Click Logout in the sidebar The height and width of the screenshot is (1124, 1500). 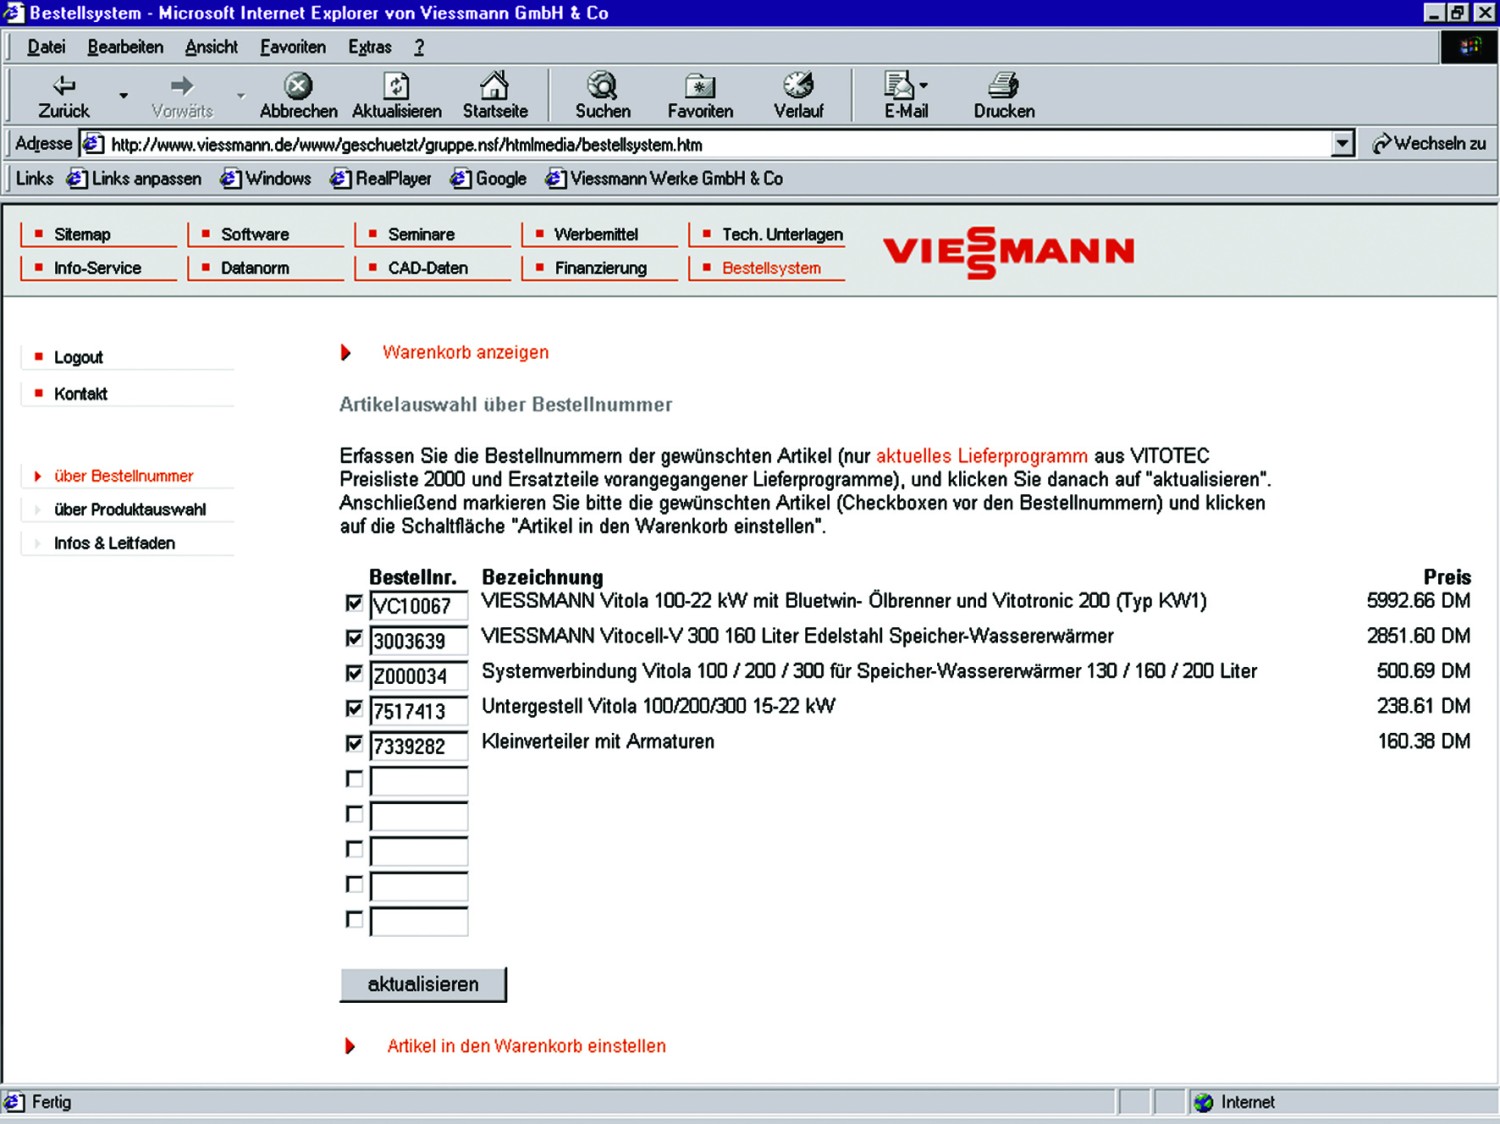click(78, 357)
